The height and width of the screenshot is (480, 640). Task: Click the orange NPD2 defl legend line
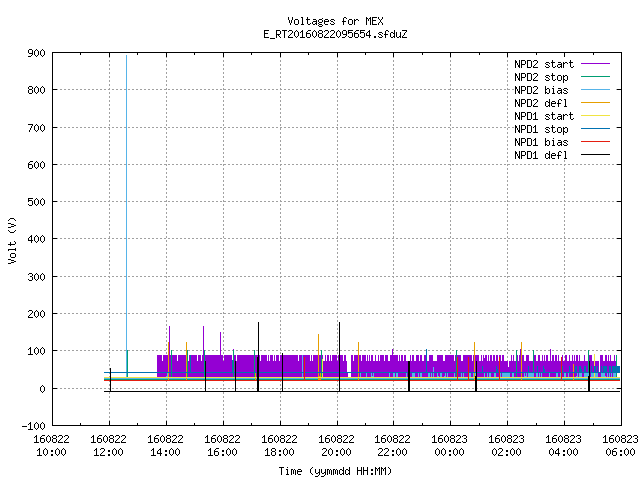[x=595, y=103]
